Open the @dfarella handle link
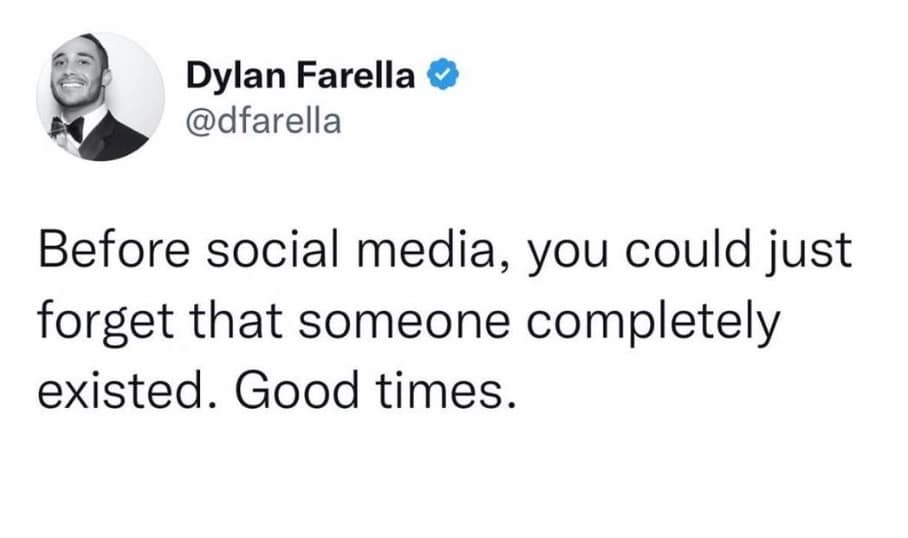 coord(263,121)
